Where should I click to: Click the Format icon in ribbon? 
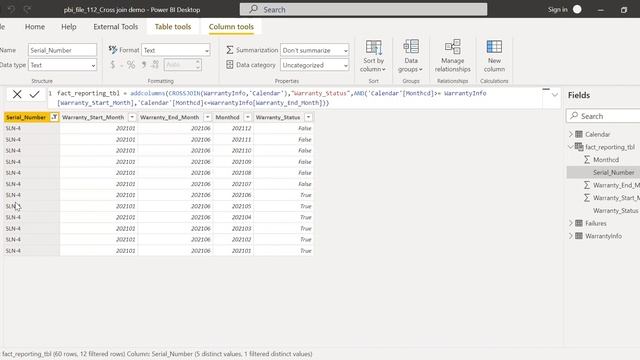tap(113, 50)
